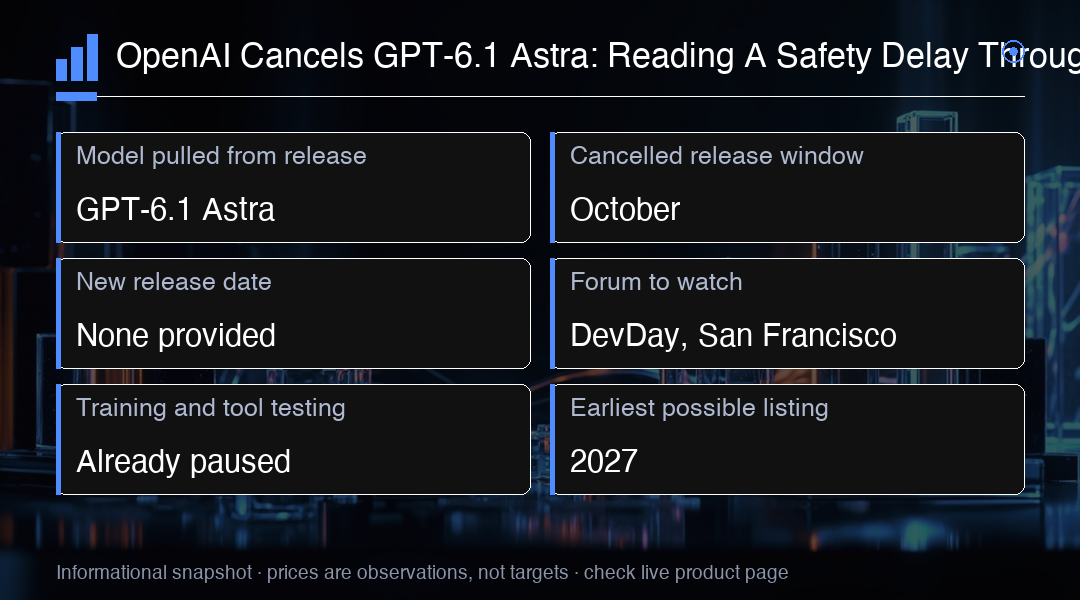Click the blue underline beneath the logo
1080x600 pixels.
(x=76, y=96)
